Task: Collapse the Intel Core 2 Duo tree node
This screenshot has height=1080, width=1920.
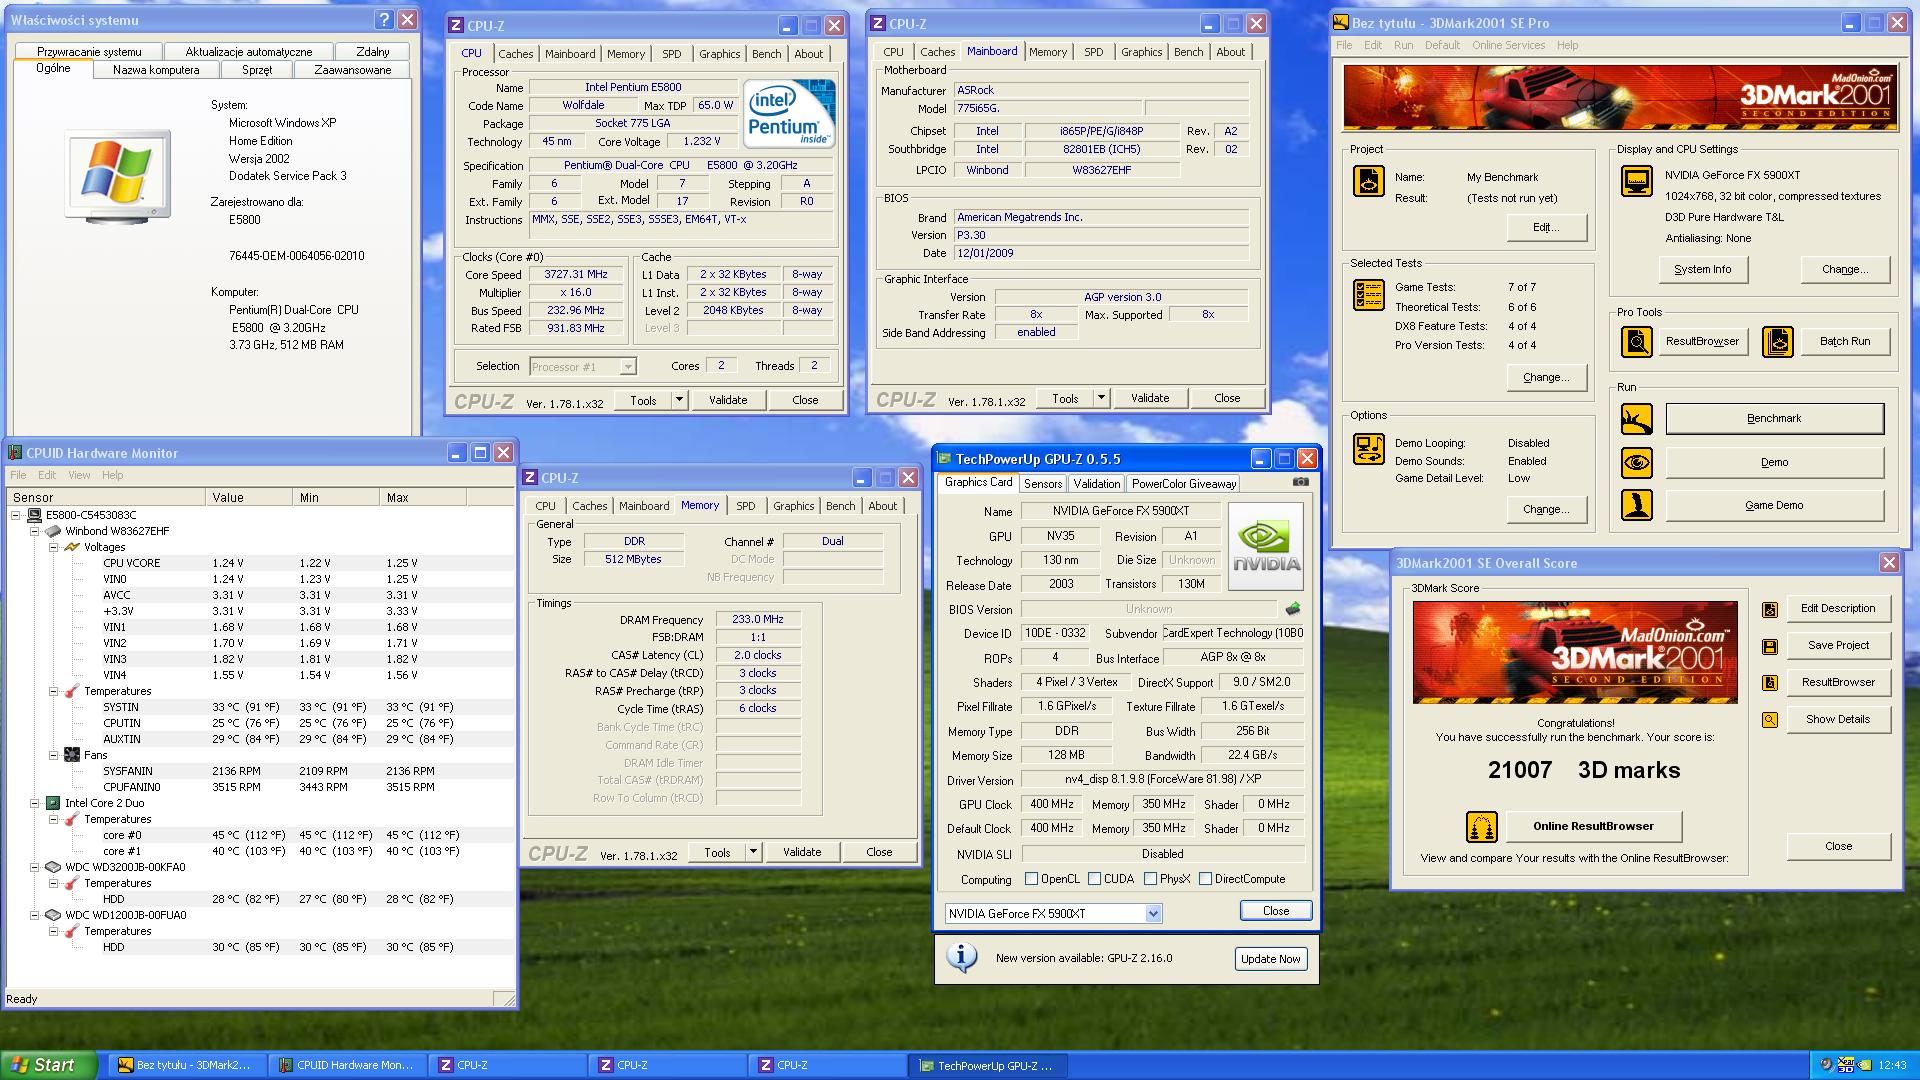Action: [x=35, y=803]
